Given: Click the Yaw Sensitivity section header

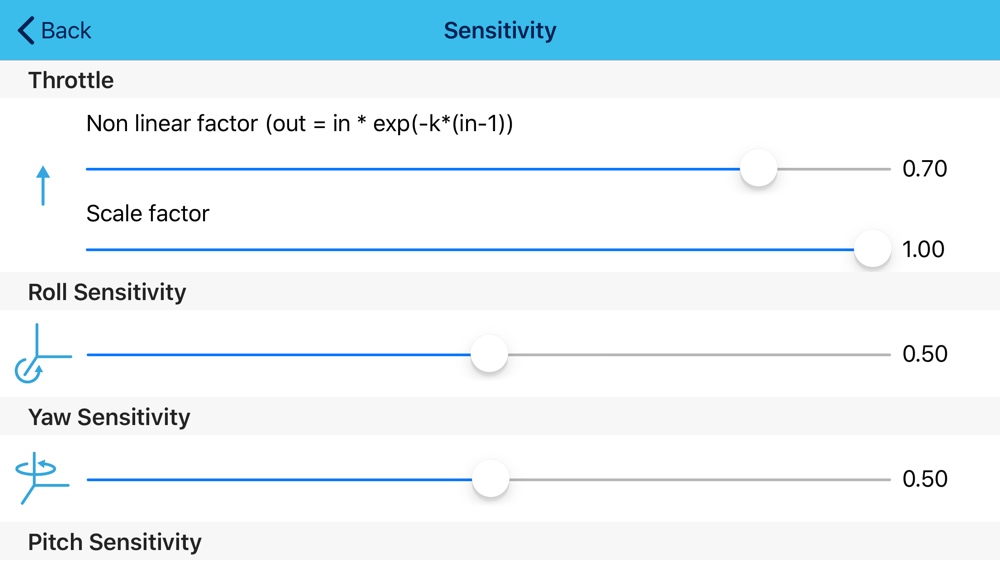Looking at the screenshot, I should (109, 417).
